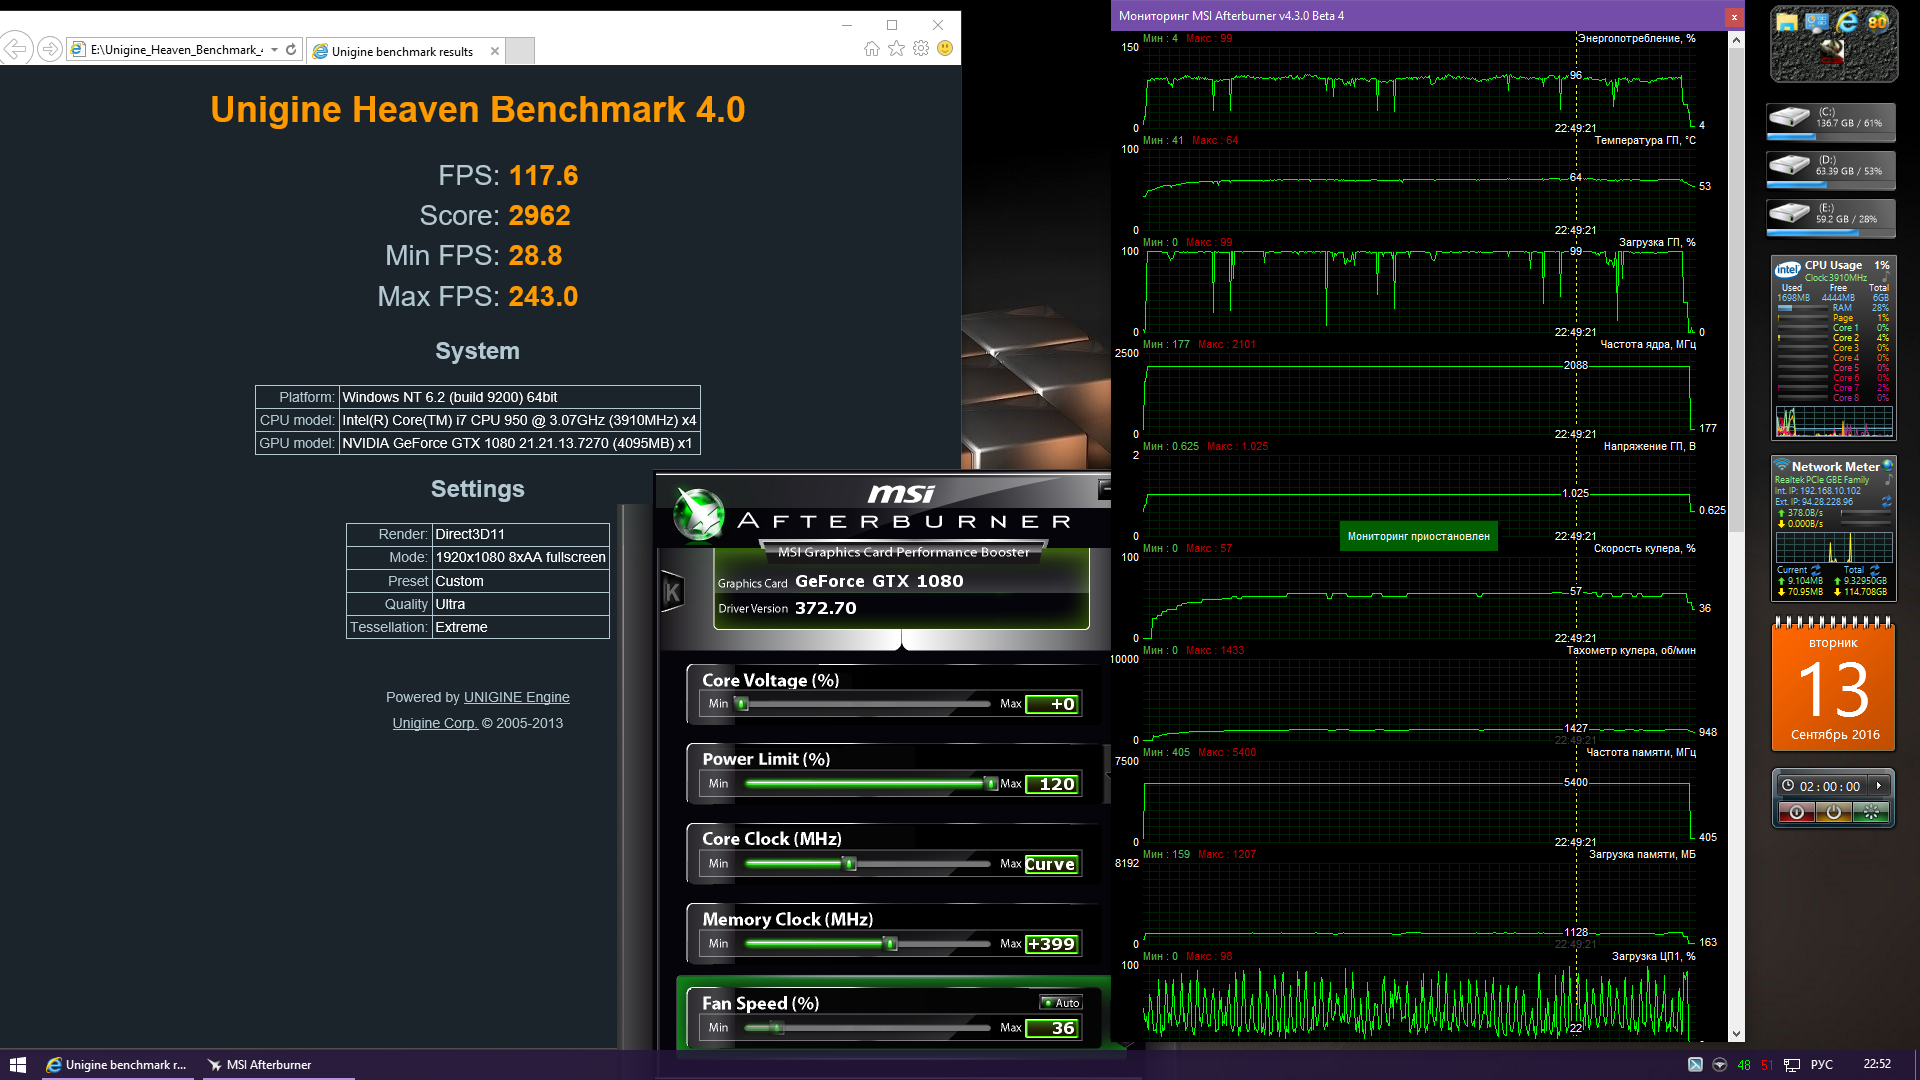Click the Memory Clock value field

(x=1051, y=944)
